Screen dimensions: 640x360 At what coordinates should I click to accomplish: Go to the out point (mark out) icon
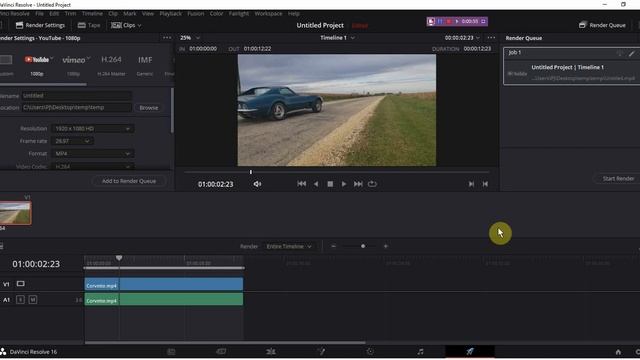(x=471, y=184)
